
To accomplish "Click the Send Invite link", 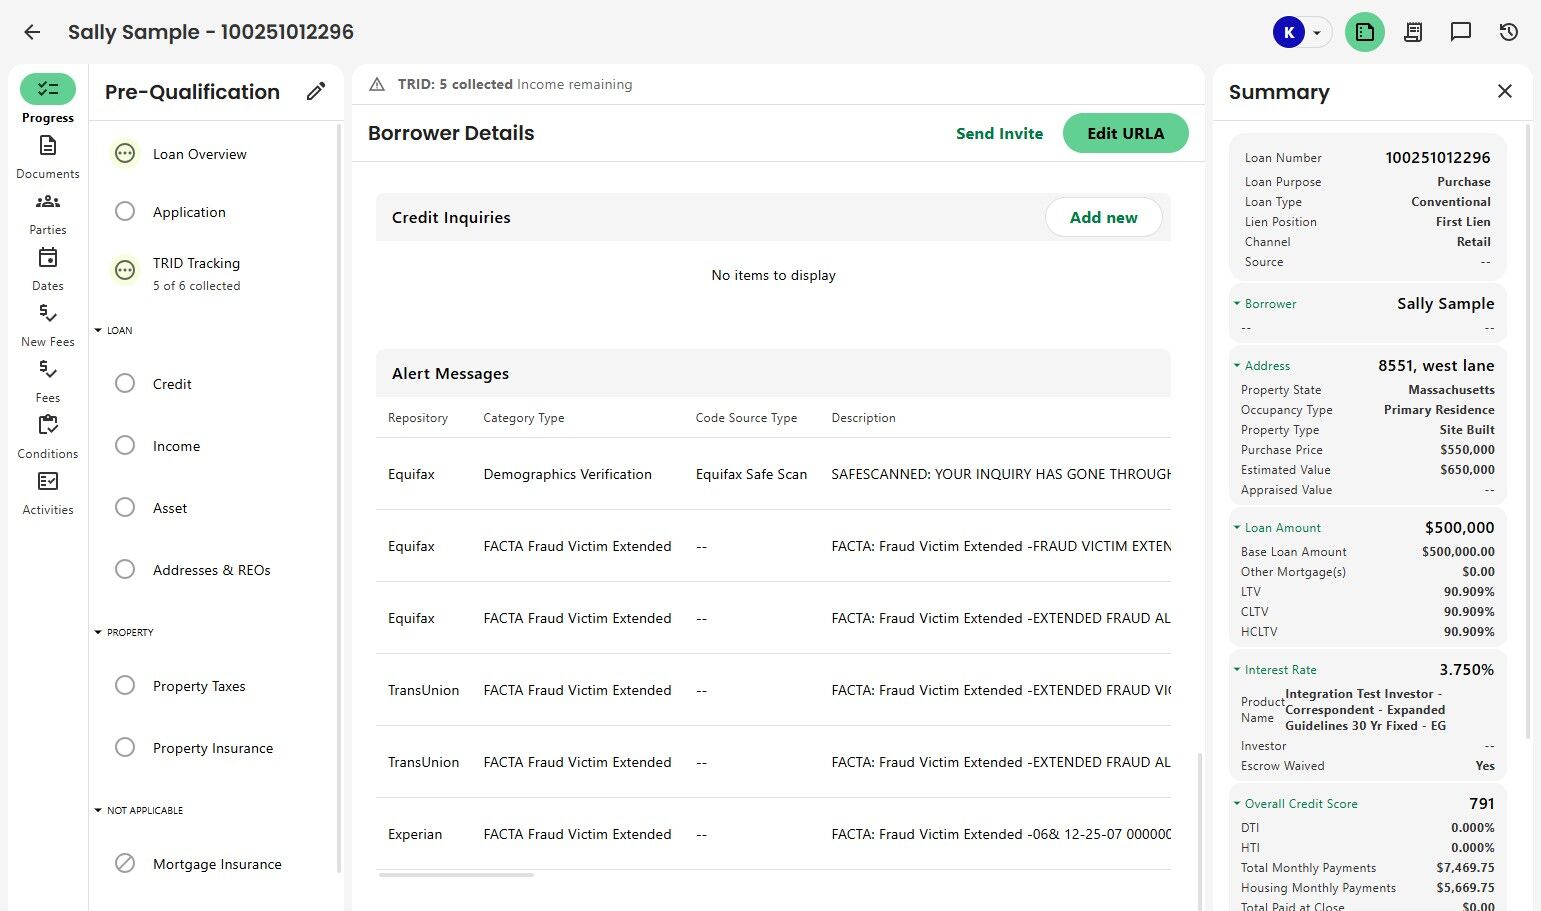I will pyautogui.click(x=999, y=133).
